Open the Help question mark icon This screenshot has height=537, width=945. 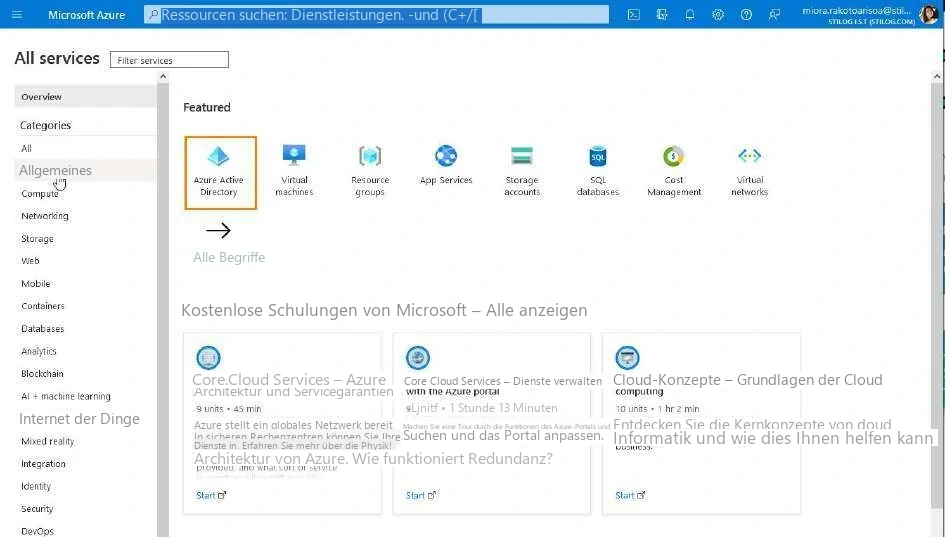point(746,14)
